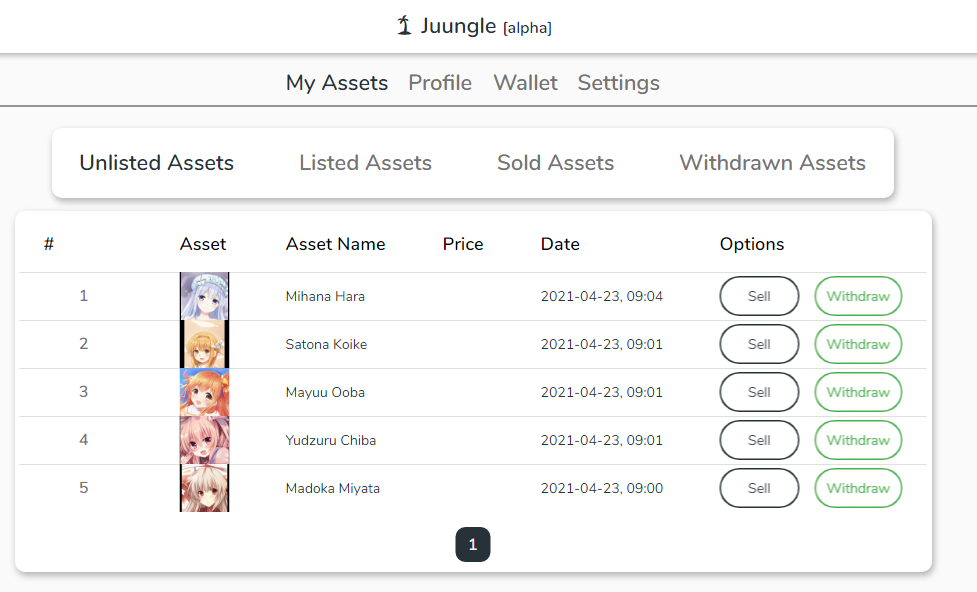
Task: Switch to the Sold Assets tab
Action: point(555,163)
